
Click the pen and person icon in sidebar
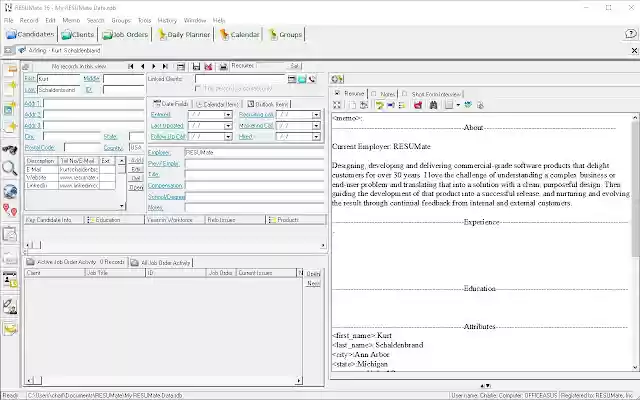(x=10, y=306)
